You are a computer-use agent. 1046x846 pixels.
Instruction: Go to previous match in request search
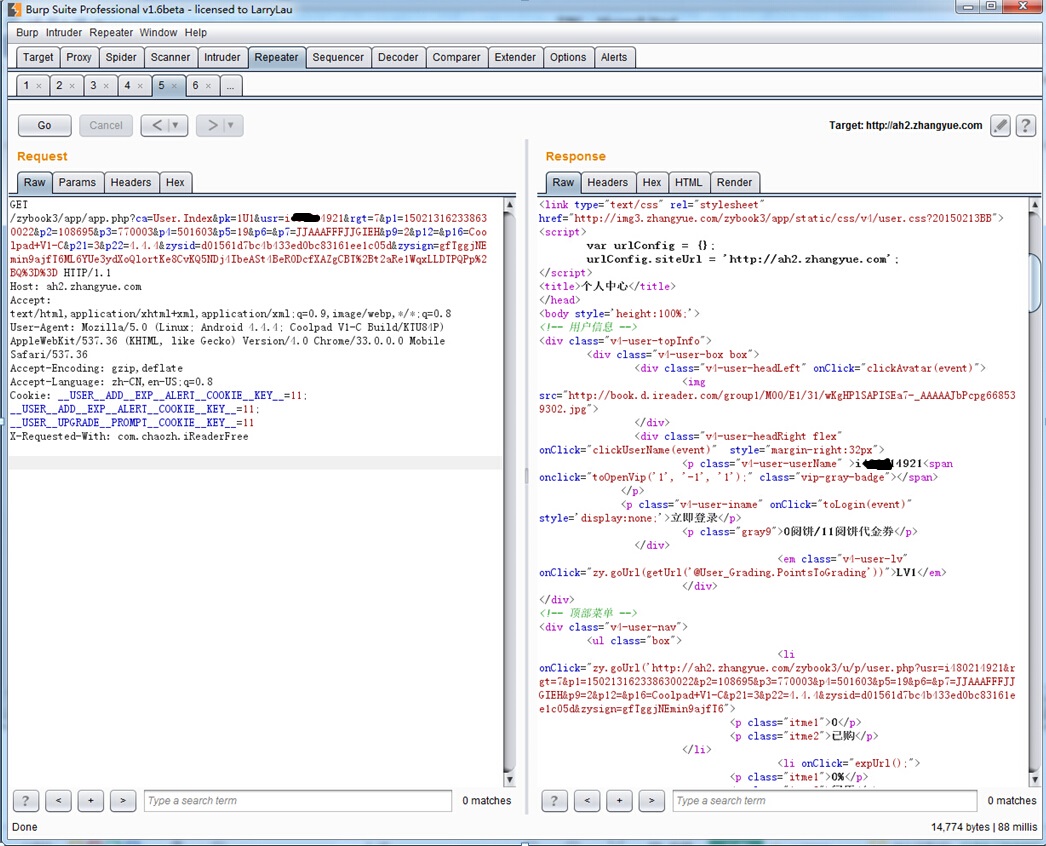pyautogui.click(x=59, y=800)
